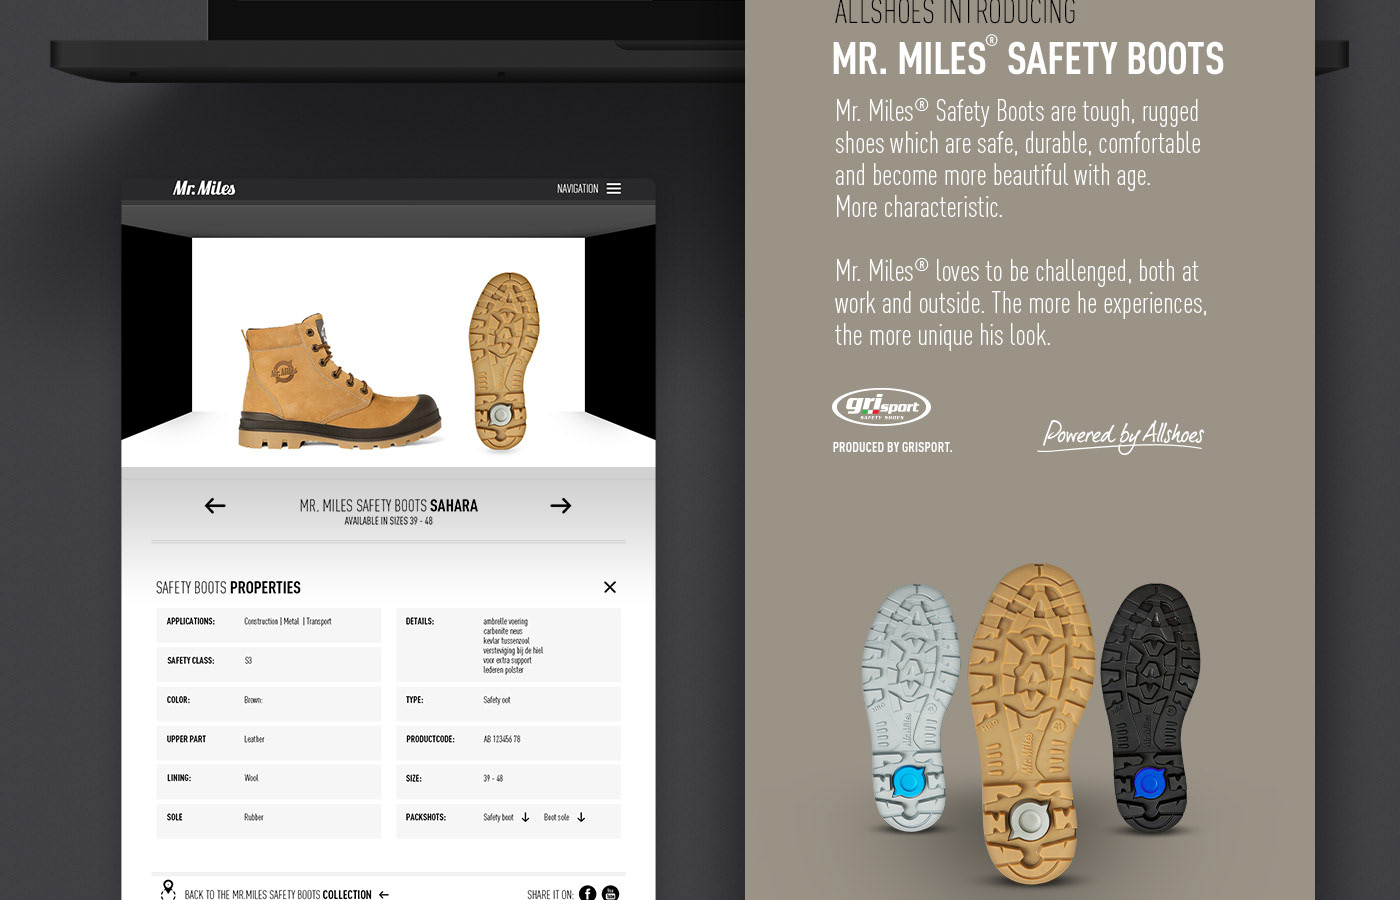Click the 'Safety Boots Properties' heading
1400x900 pixels.
228,588
